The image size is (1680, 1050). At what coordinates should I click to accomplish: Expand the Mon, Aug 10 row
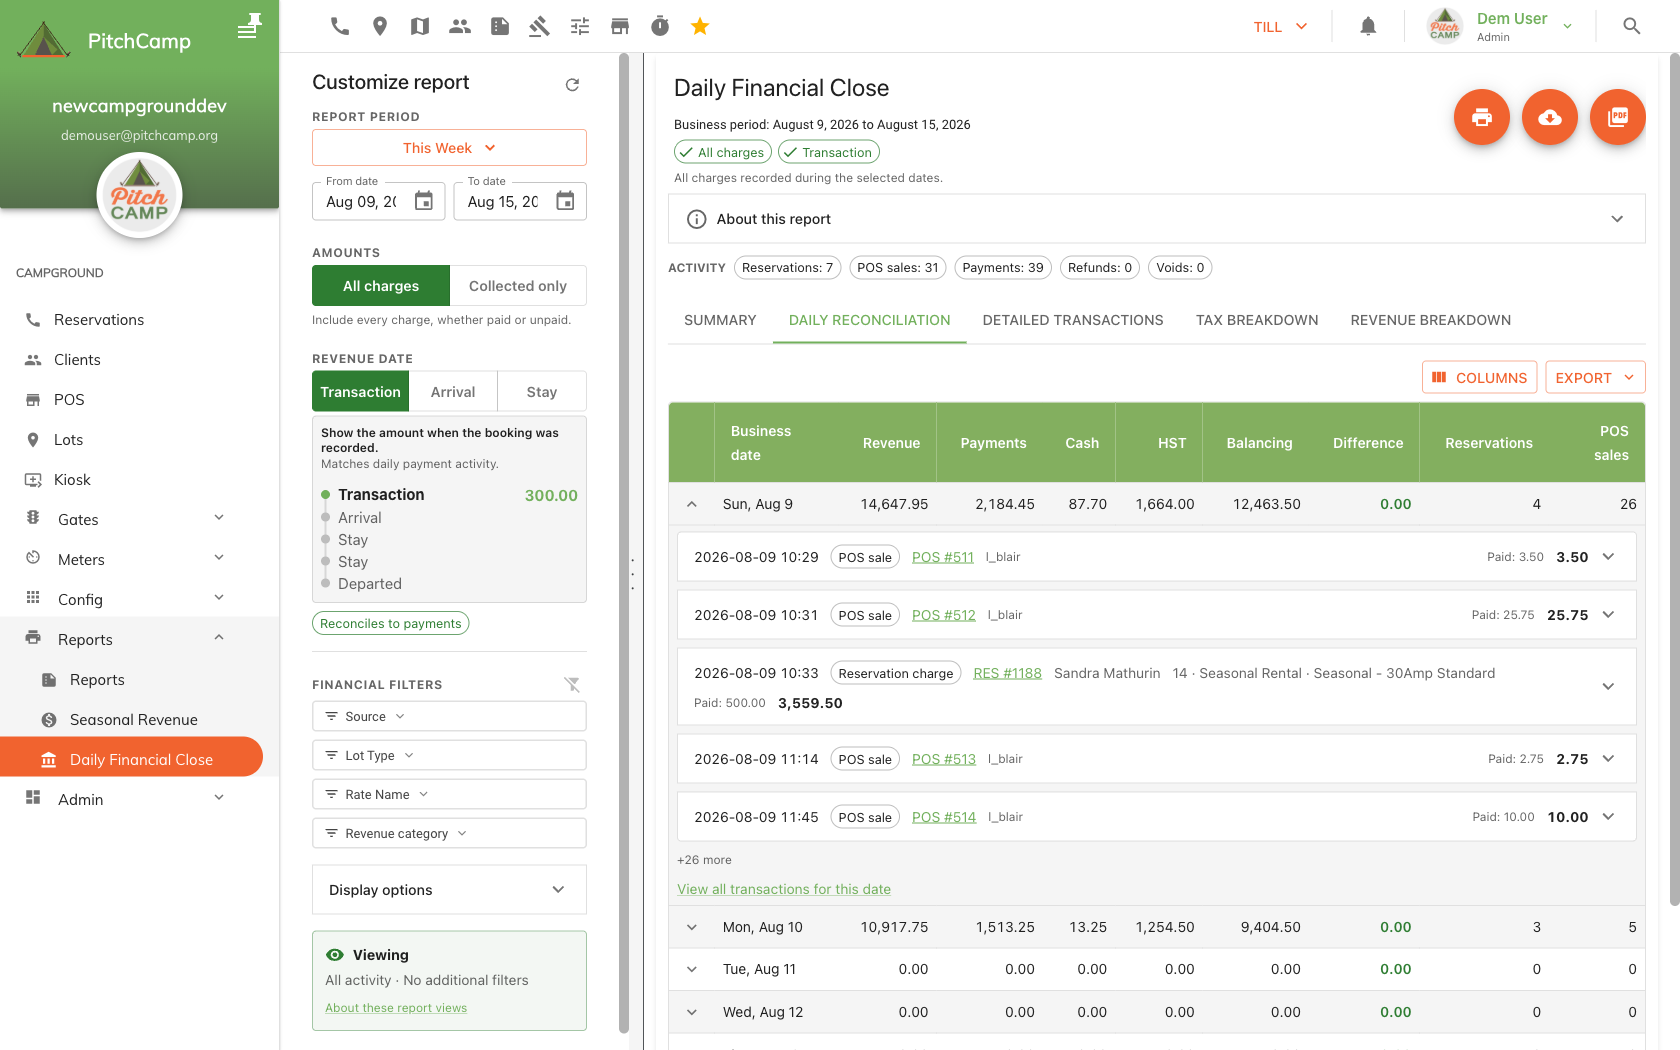pyautogui.click(x=692, y=927)
